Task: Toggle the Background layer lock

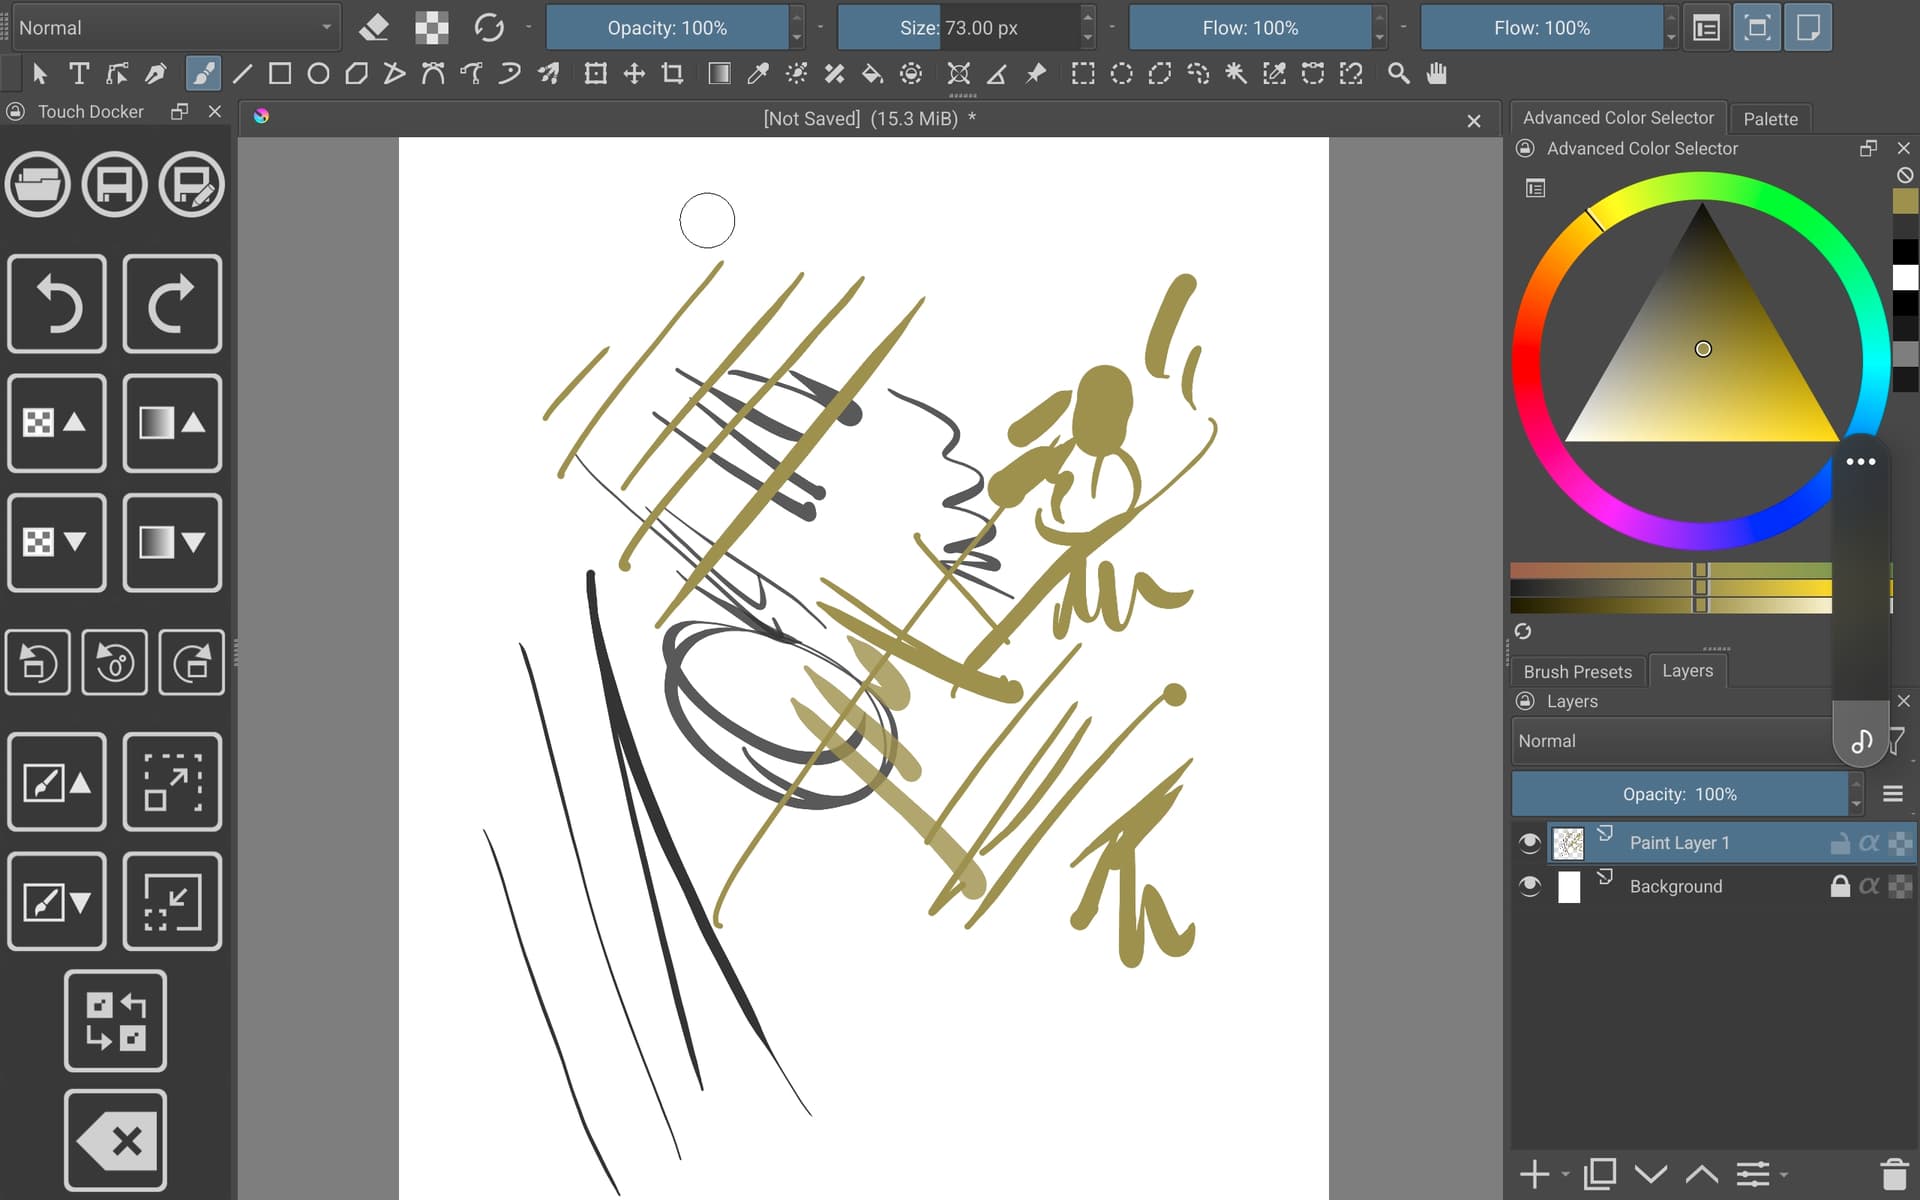Action: click(x=1839, y=886)
